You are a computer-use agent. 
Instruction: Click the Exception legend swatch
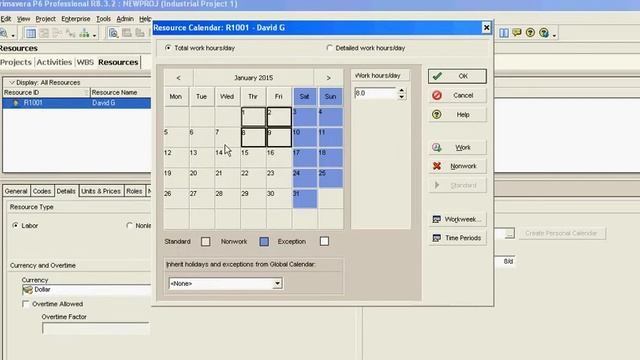324,241
